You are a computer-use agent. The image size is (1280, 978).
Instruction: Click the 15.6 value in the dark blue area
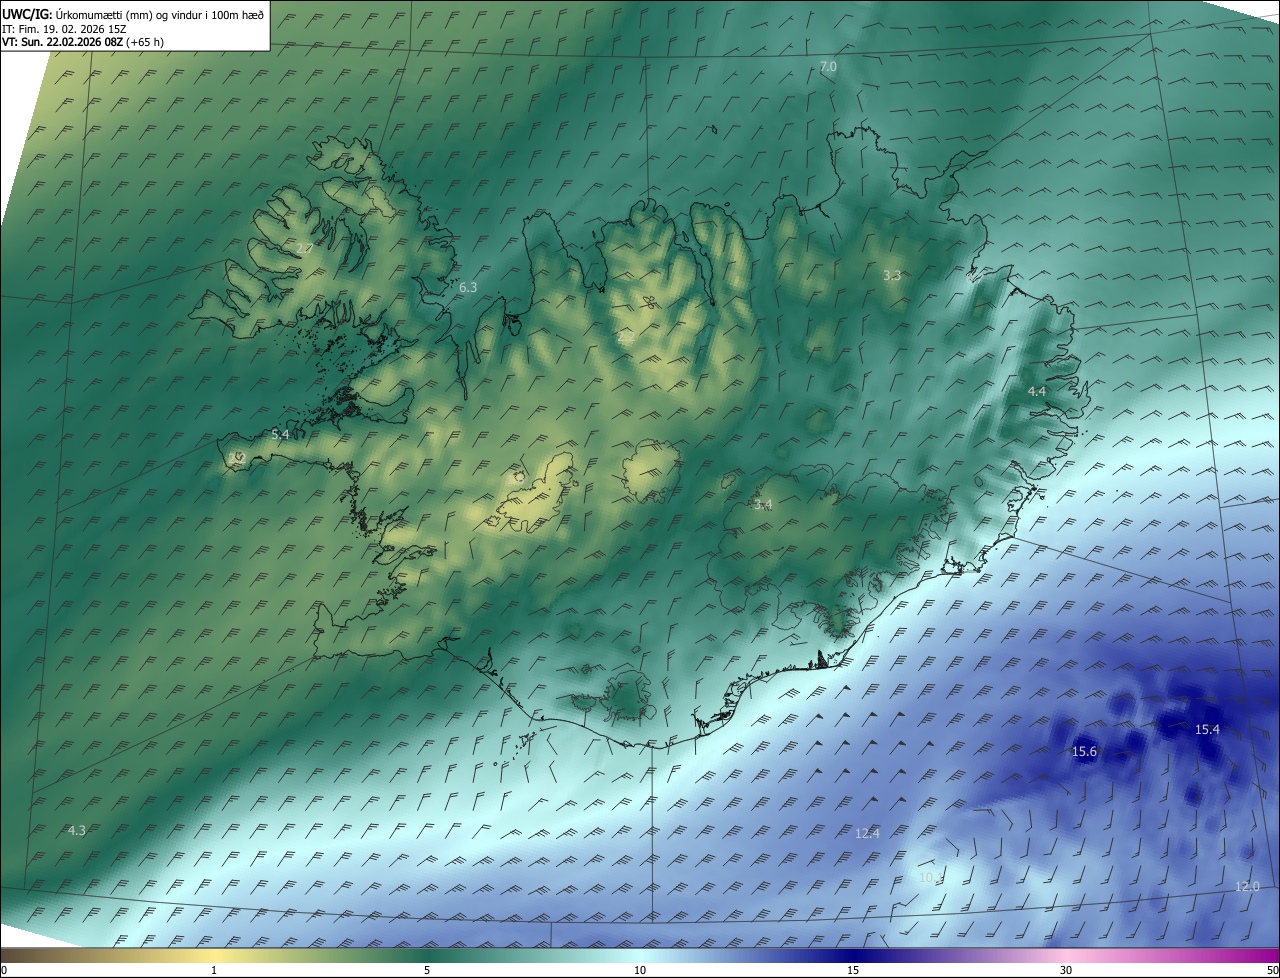tap(1084, 751)
